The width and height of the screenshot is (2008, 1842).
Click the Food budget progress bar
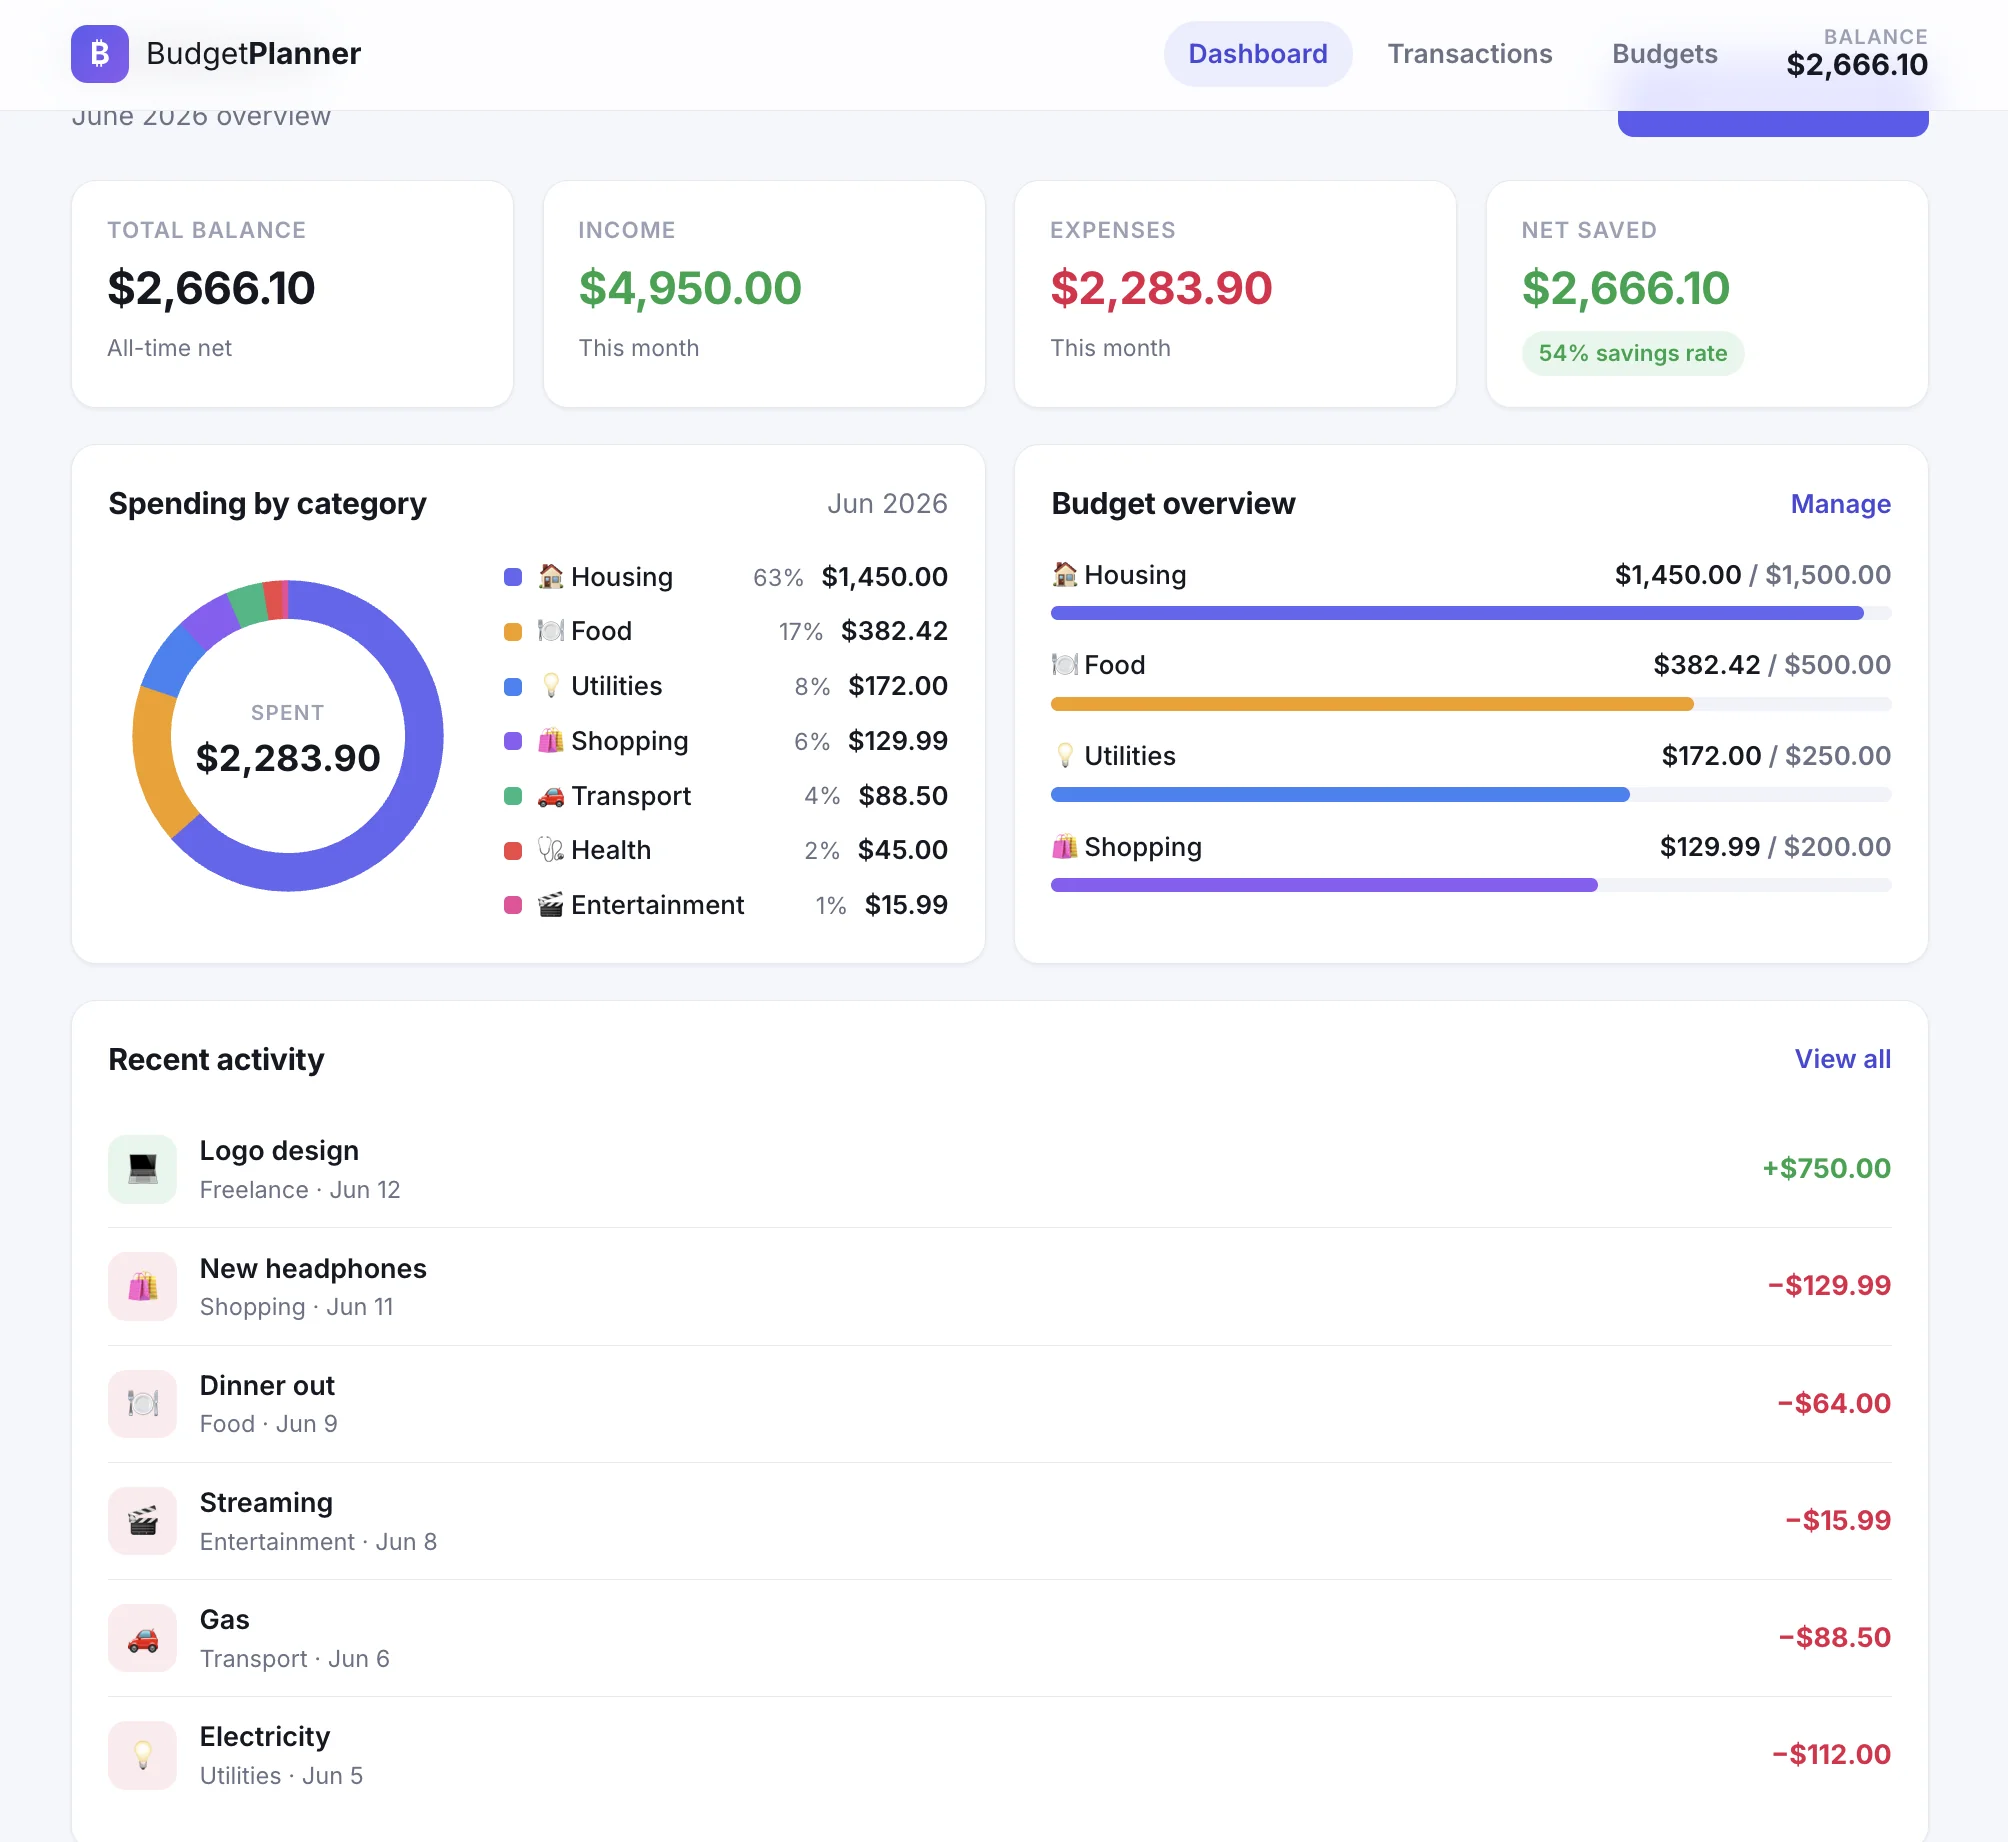(1471, 704)
